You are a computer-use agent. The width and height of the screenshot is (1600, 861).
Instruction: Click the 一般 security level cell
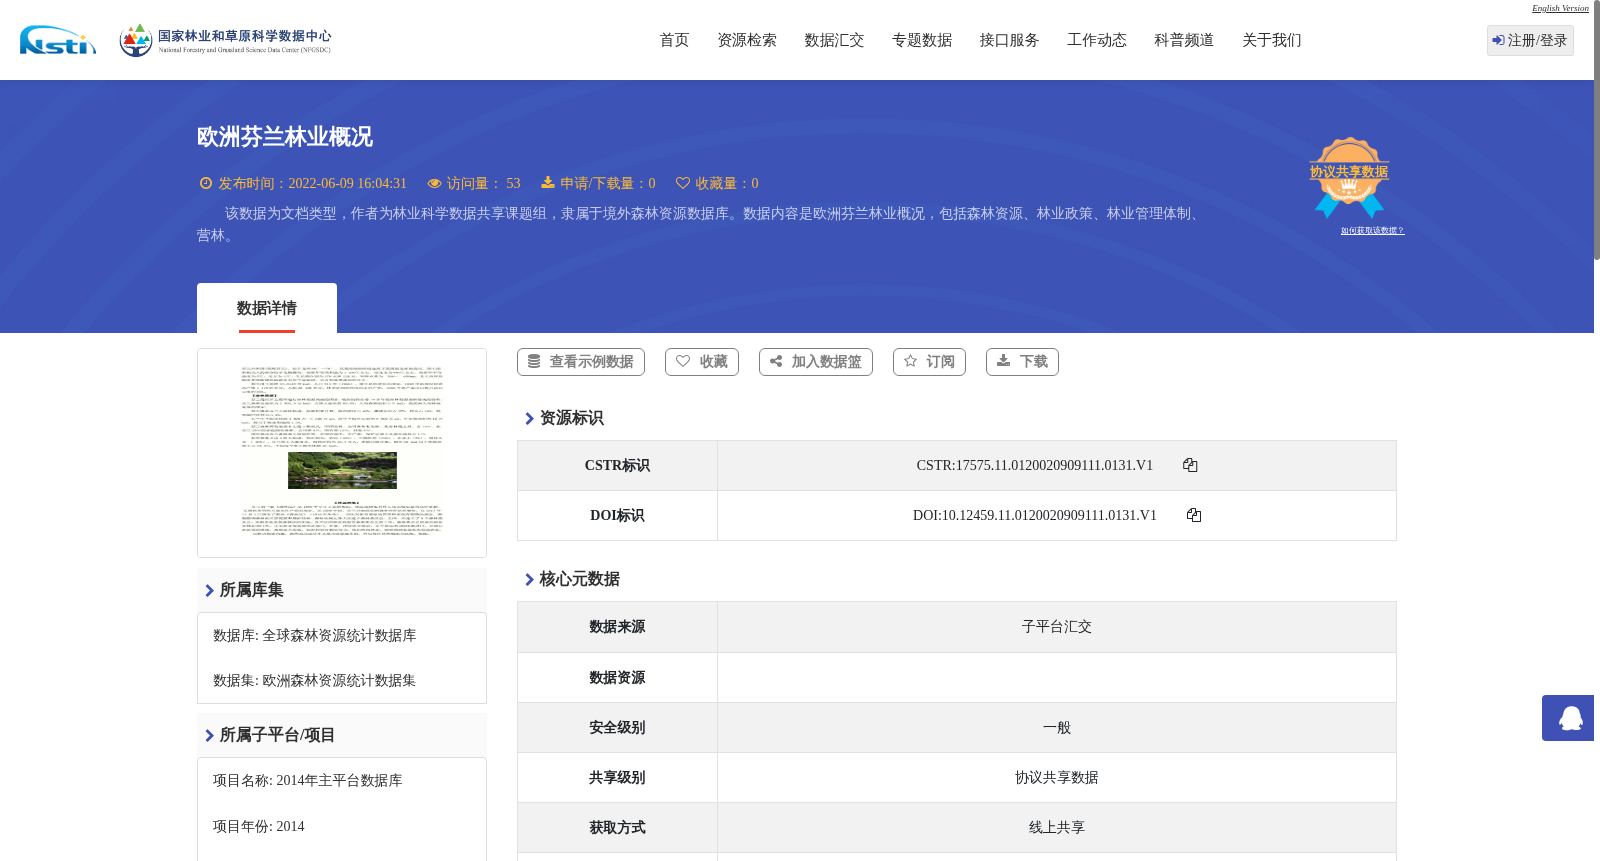1057,728
